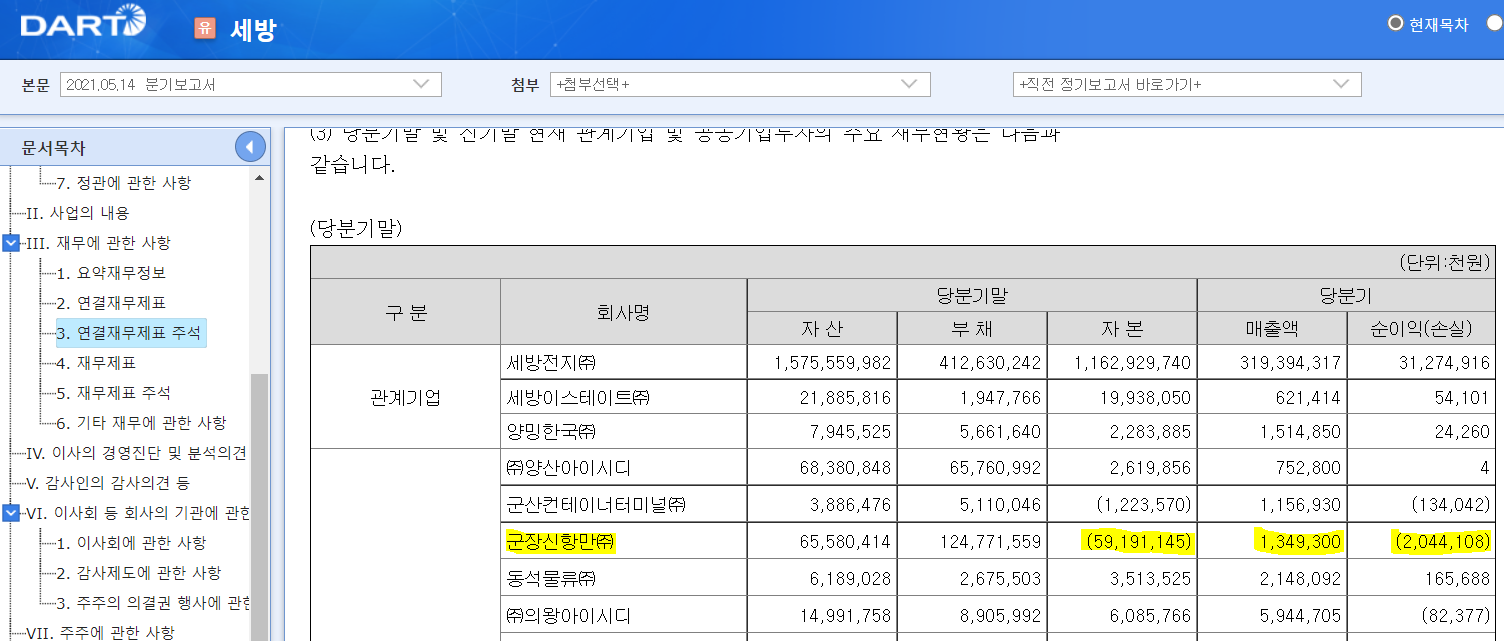Open VII. 주주에 관한 사항
1504x641 pixels.
(99, 632)
